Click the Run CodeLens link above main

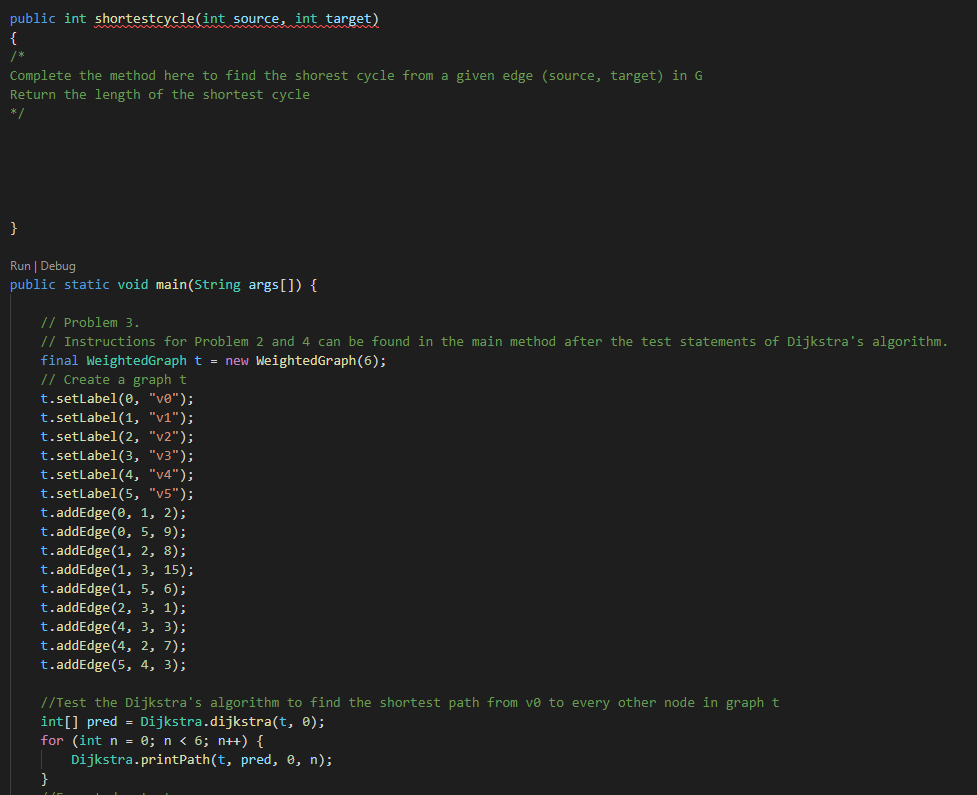(x=19, y=265)
